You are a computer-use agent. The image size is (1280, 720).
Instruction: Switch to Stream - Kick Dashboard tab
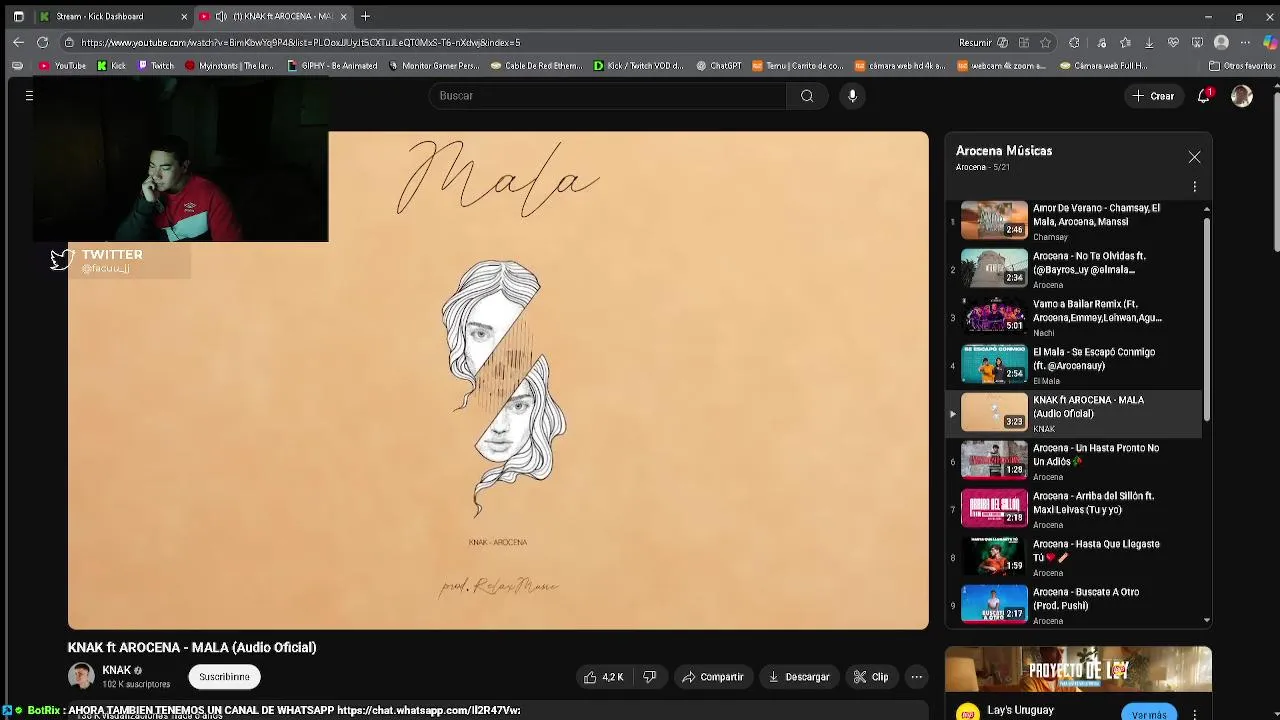(112, 16)
